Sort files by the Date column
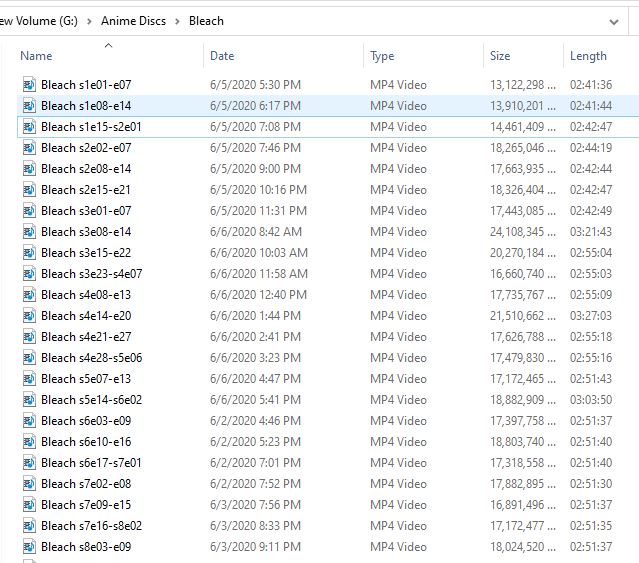The width and height of the screenshot is (639, 563). coord(222,56)
